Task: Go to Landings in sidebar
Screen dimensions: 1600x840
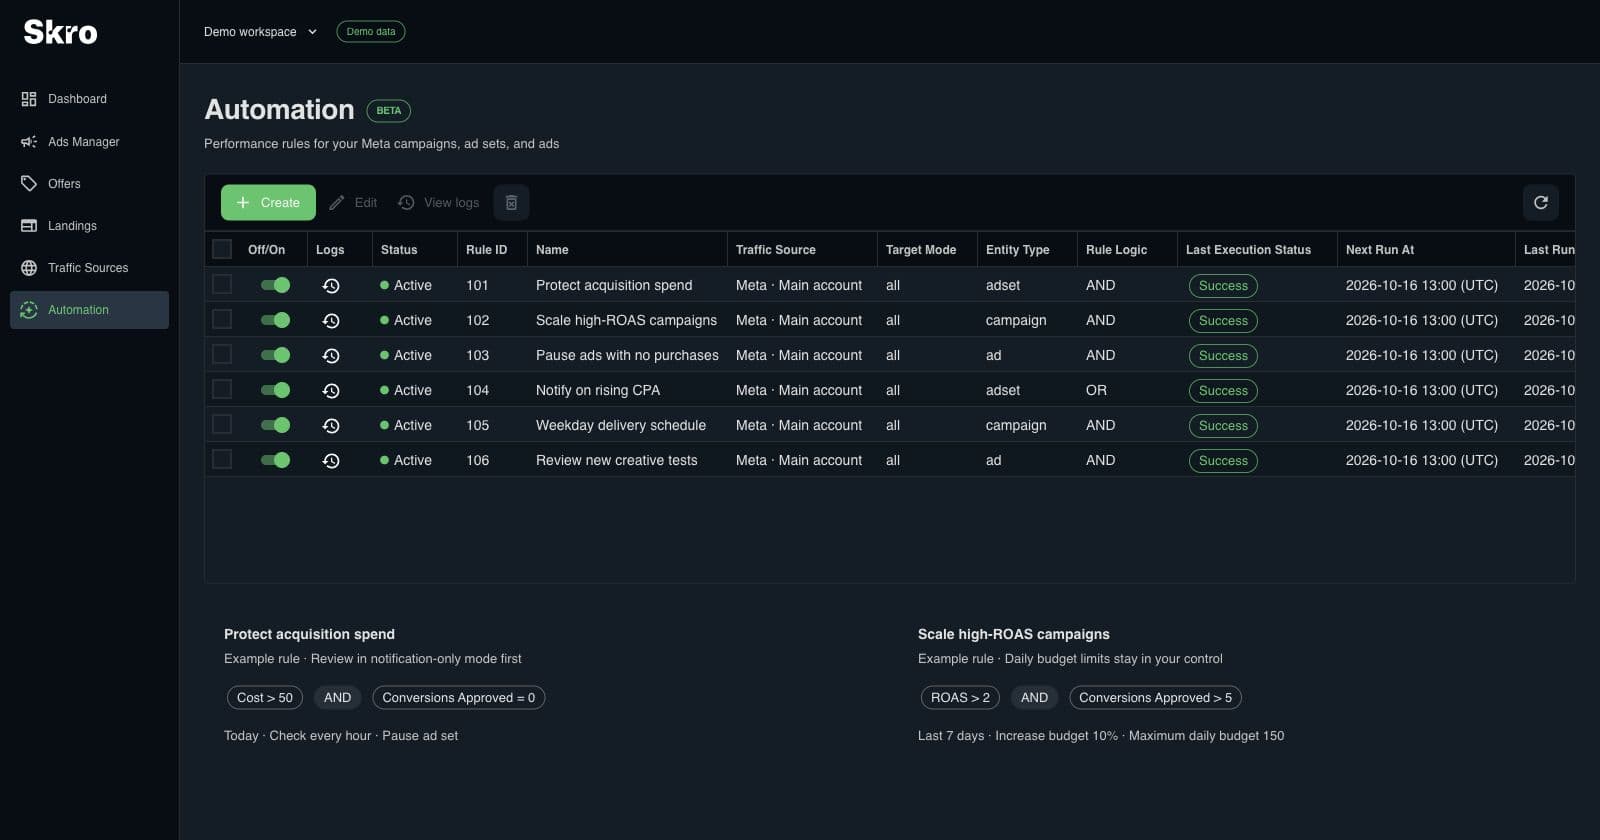Action: (x=89, y=226)
